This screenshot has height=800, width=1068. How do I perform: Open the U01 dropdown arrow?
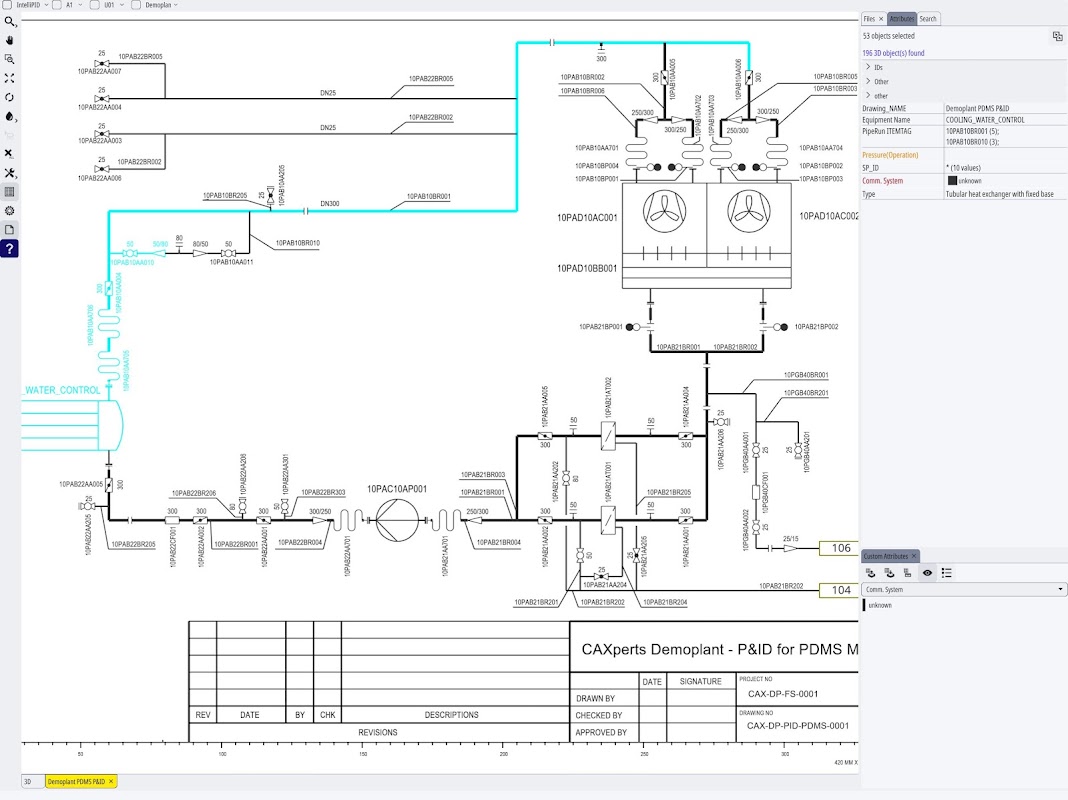tap(123, 5)
